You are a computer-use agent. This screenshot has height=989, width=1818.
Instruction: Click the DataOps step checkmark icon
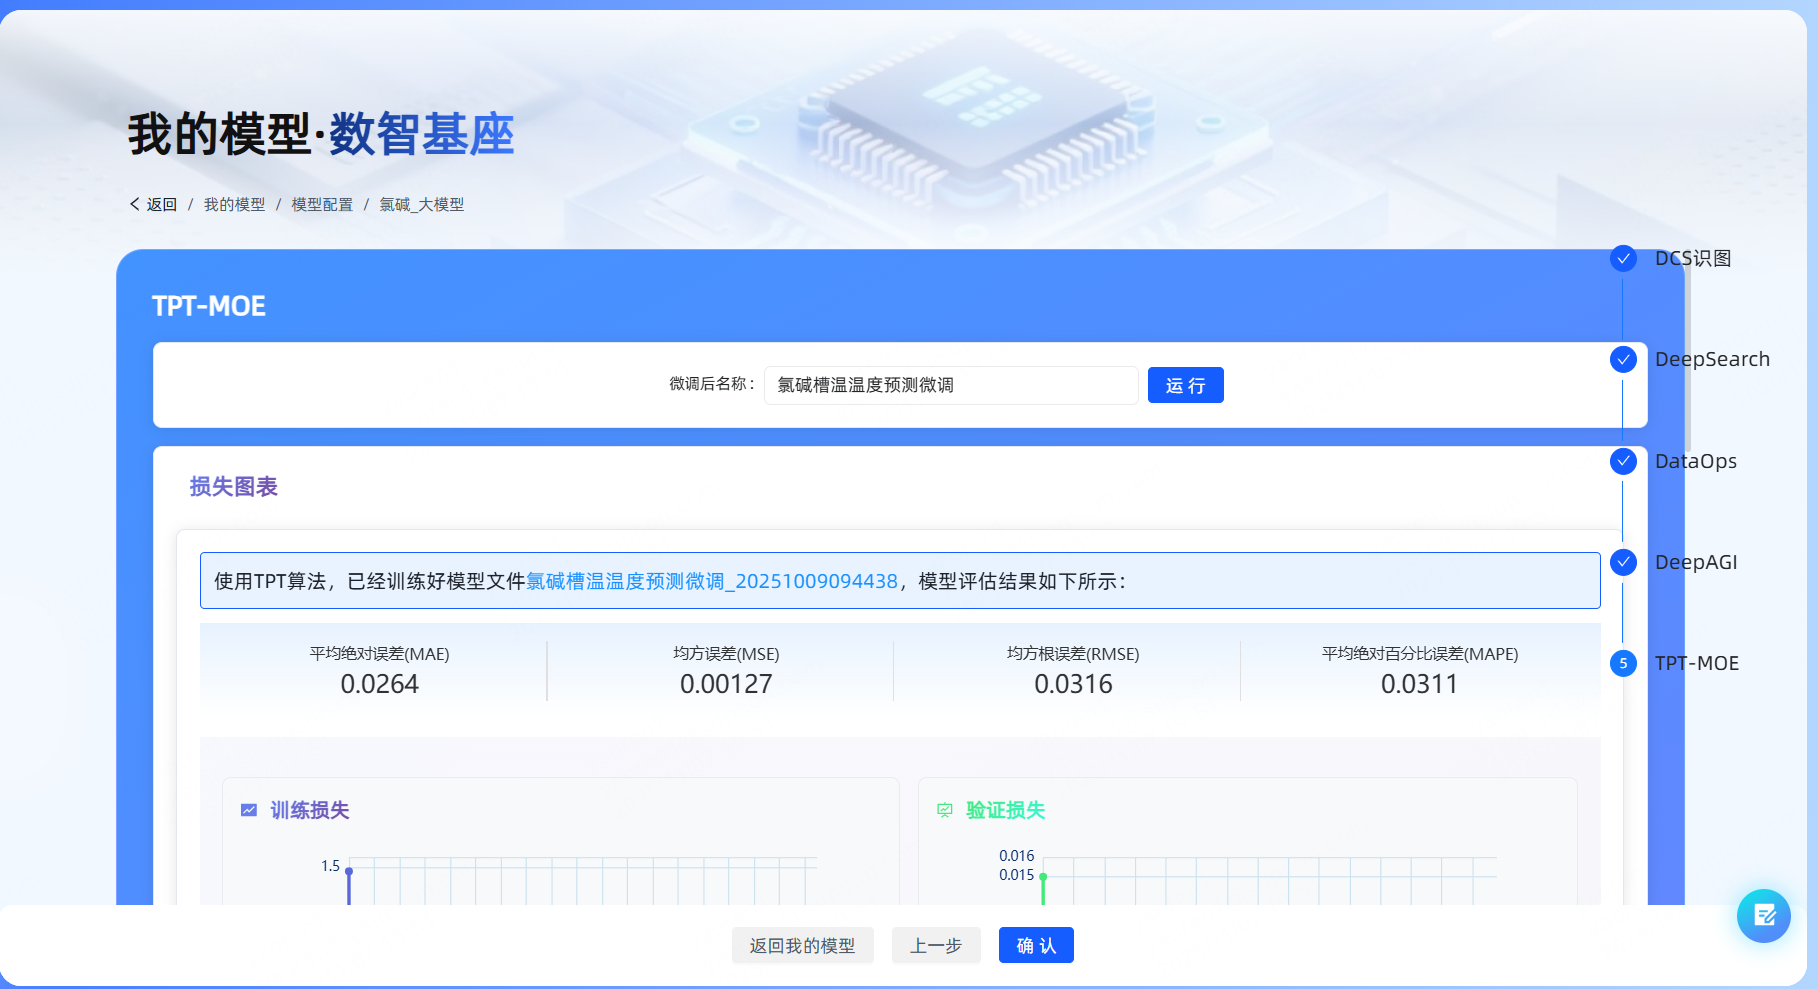tap(1623, 461)
